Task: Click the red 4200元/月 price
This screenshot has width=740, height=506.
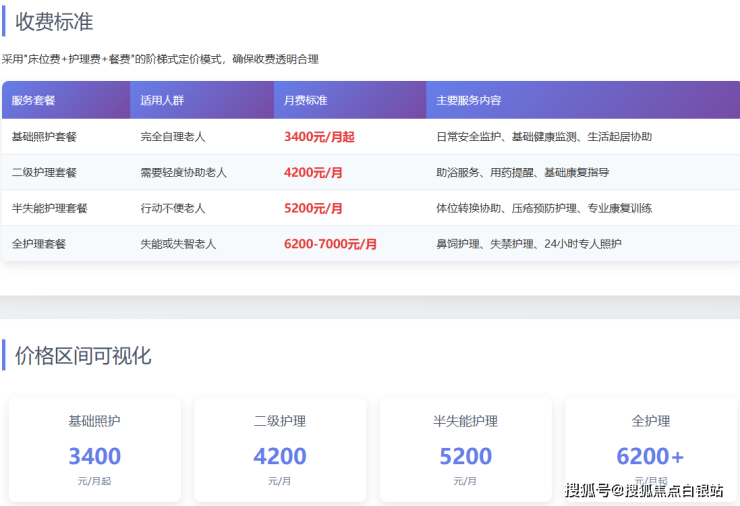Action: coord(313,173)
